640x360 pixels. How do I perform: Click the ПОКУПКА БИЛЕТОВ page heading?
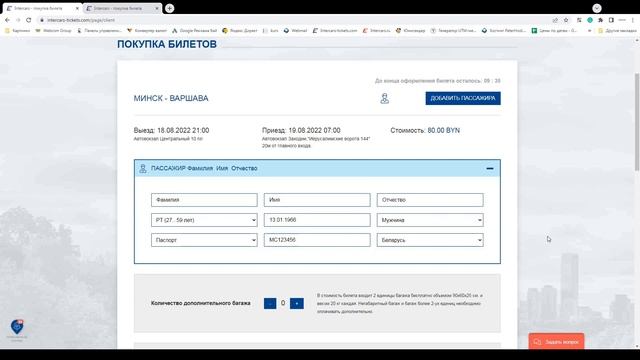pos(167,44)
